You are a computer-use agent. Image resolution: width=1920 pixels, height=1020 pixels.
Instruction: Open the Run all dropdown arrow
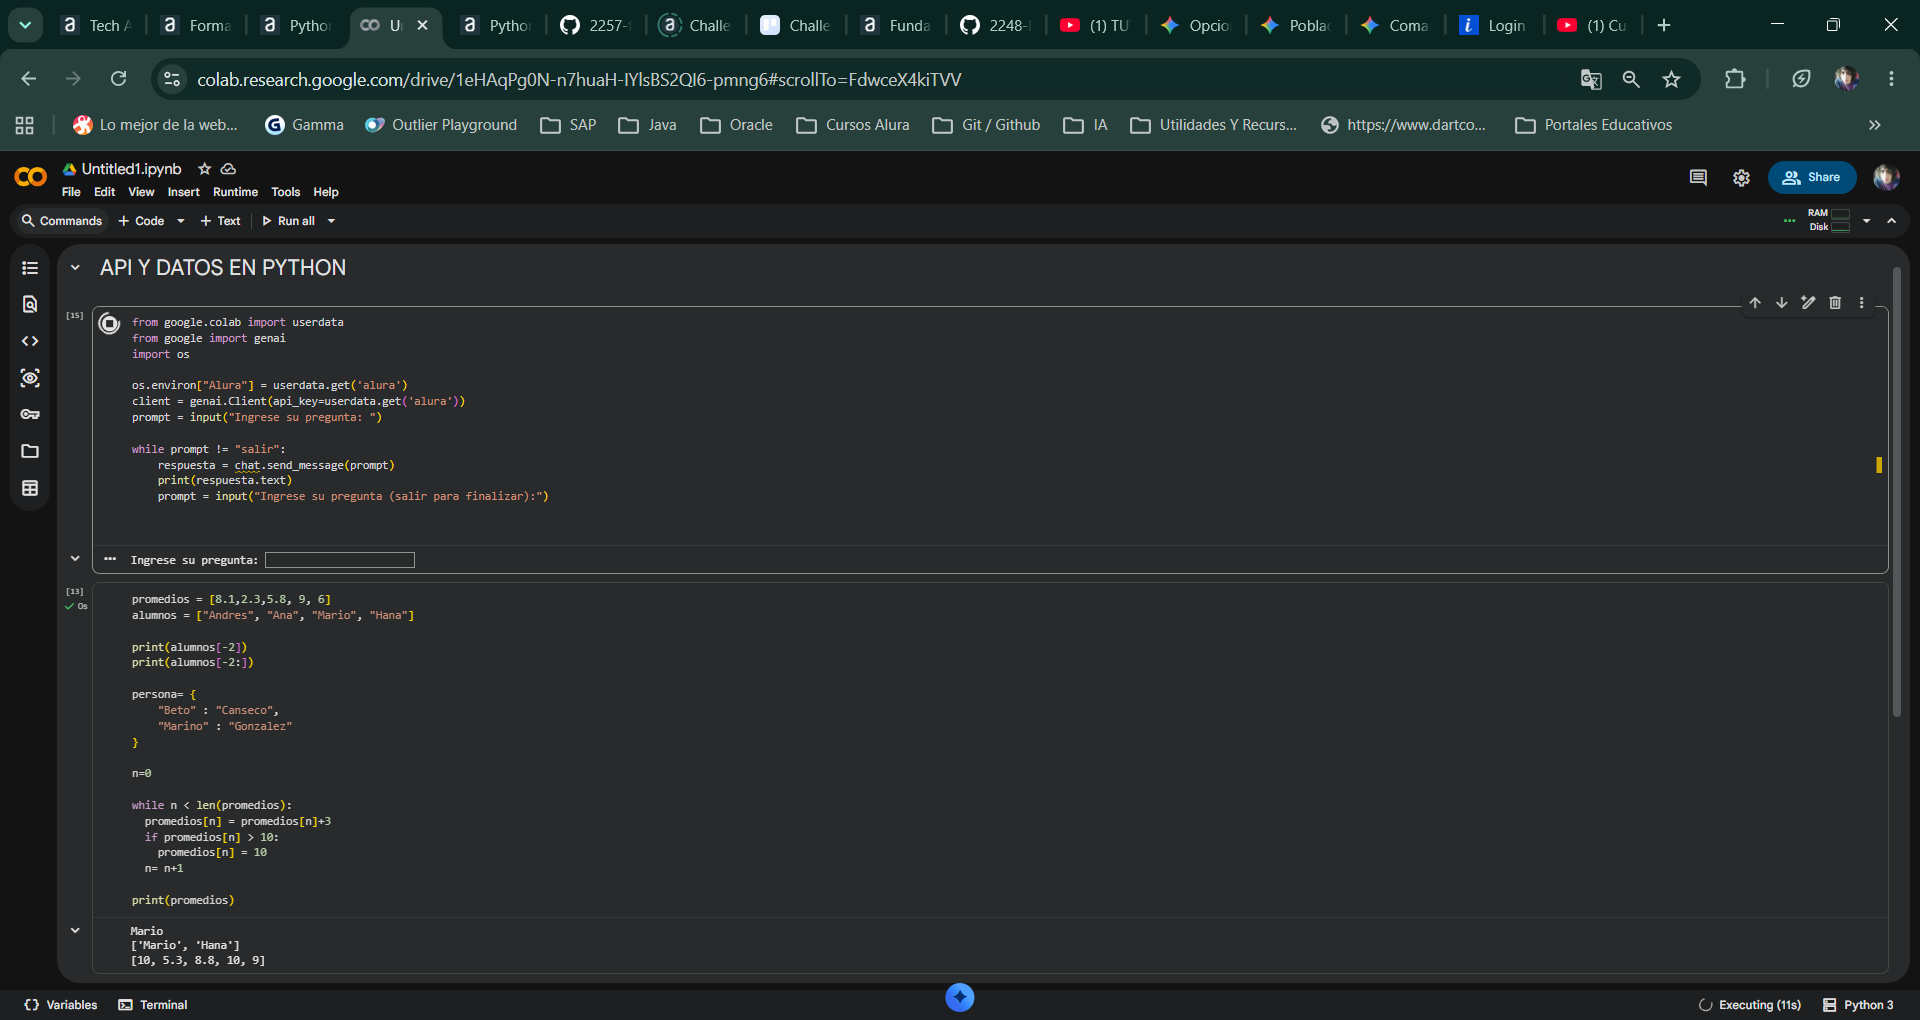(x=331, y=221)
